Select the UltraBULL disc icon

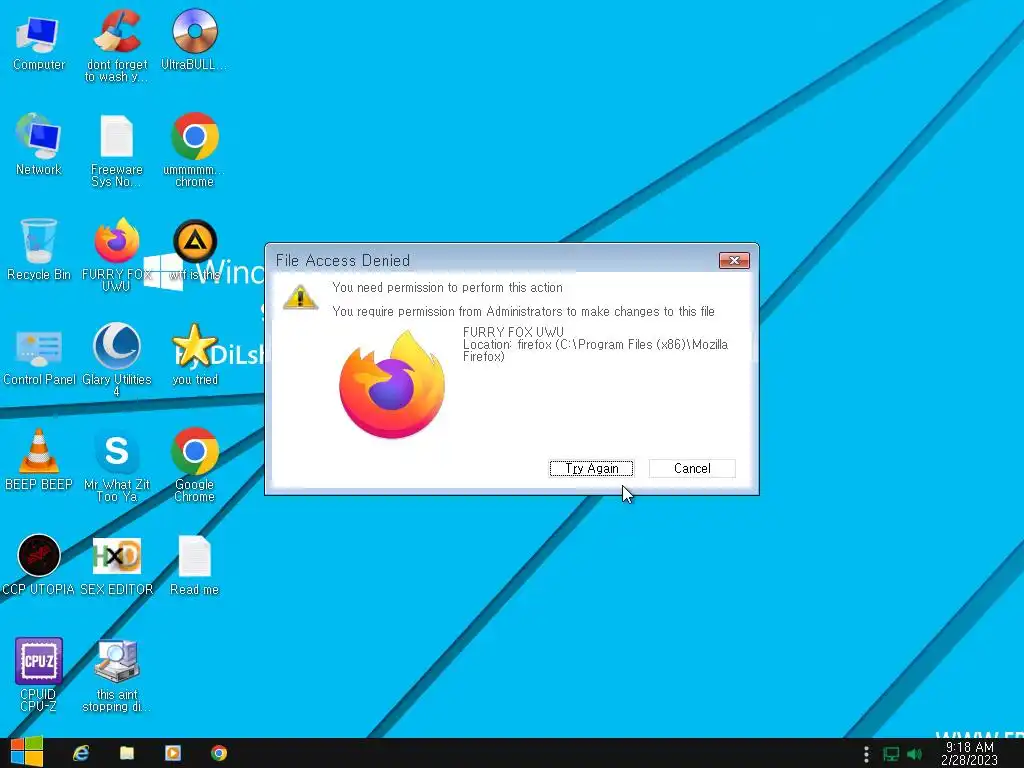point(194,40)
